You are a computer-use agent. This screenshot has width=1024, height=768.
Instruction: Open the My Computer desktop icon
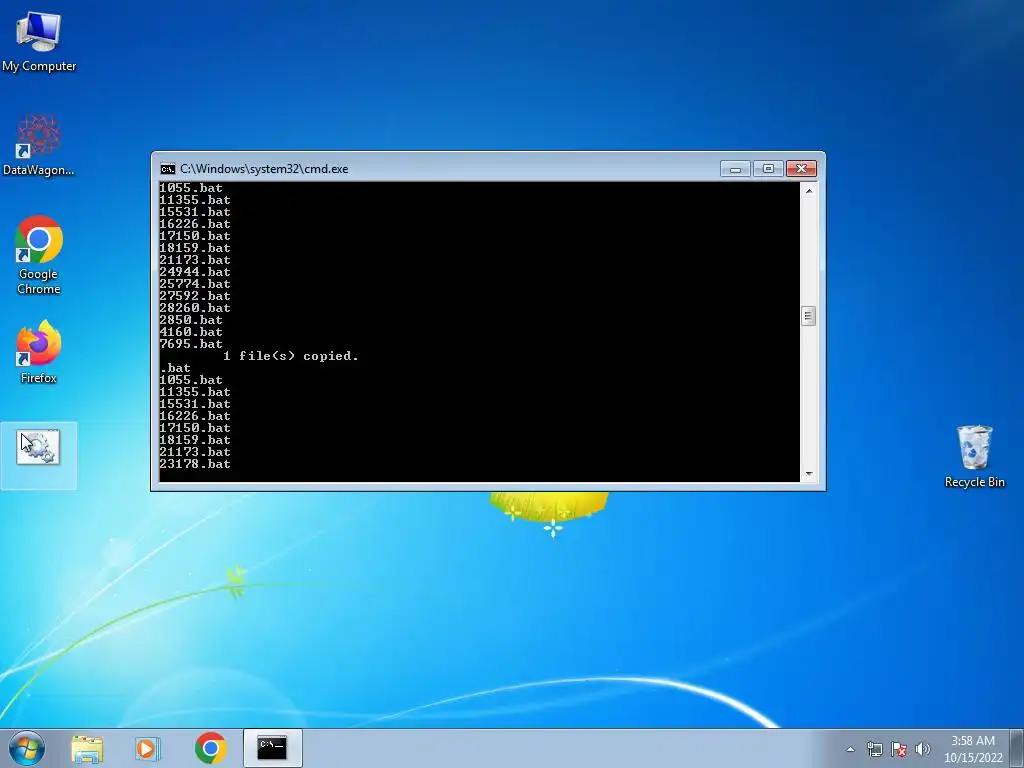(x=39, y=42)
